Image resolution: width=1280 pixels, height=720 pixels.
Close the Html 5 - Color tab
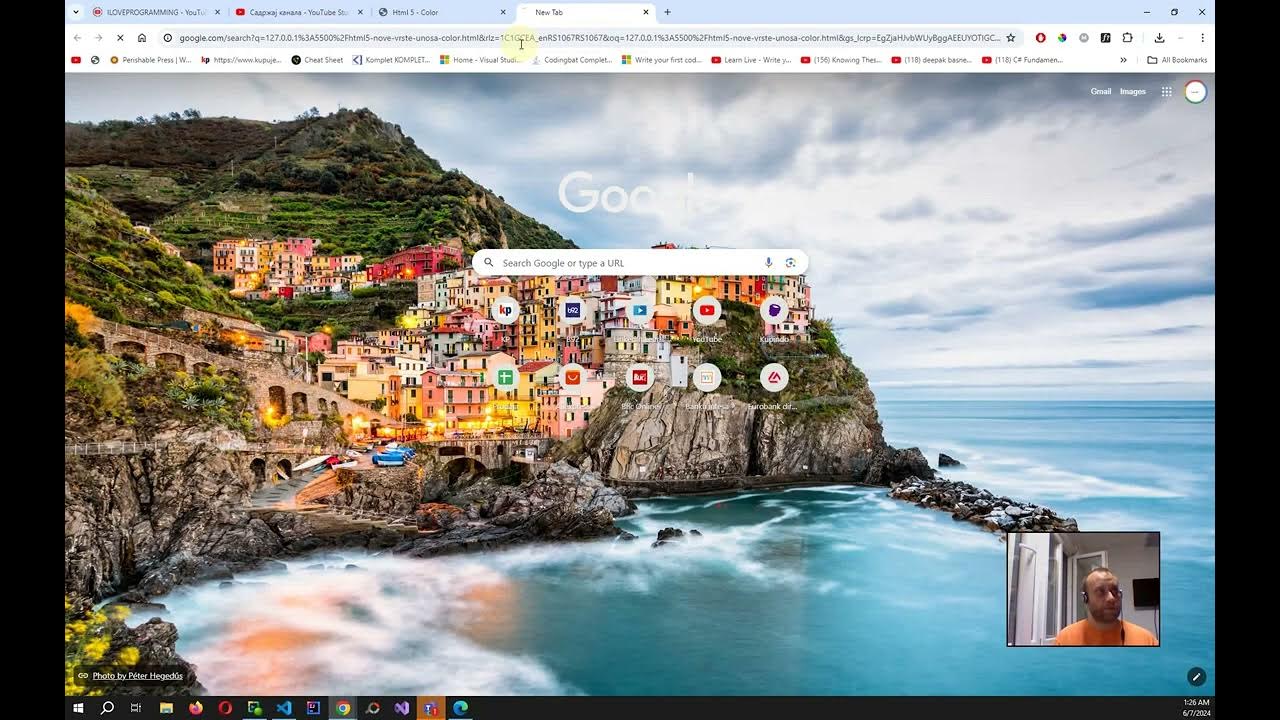[502, 12]
